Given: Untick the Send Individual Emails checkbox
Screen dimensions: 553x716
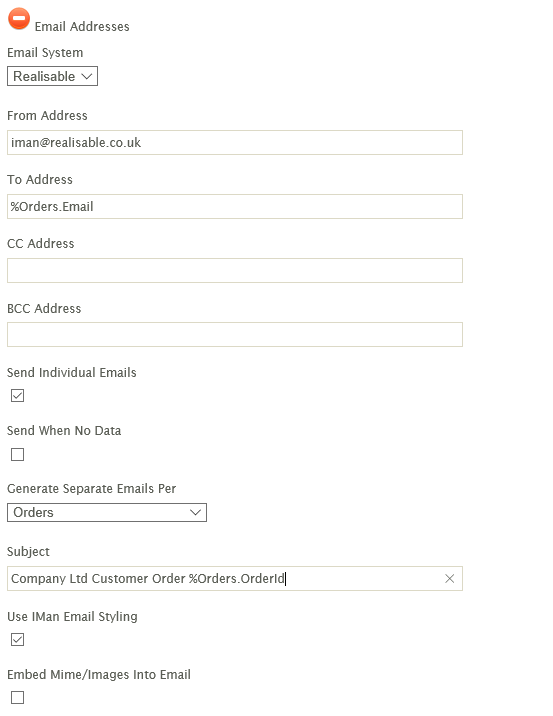Looking at the screenshot, I should coord(17,395).
